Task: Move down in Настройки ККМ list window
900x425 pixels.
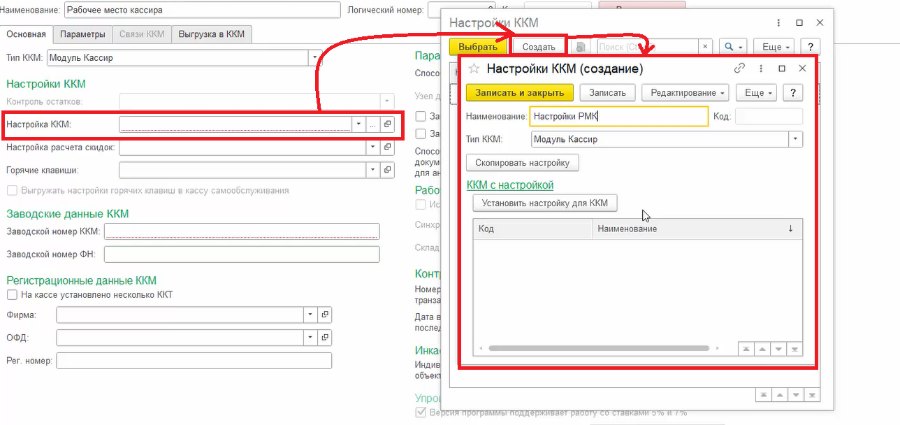Action: (x=795, y=395)
